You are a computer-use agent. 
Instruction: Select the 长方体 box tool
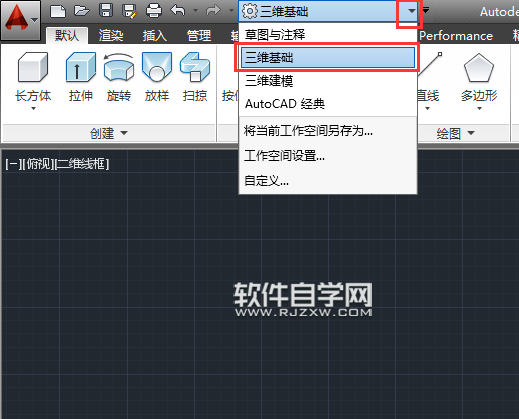coord(33,76)
